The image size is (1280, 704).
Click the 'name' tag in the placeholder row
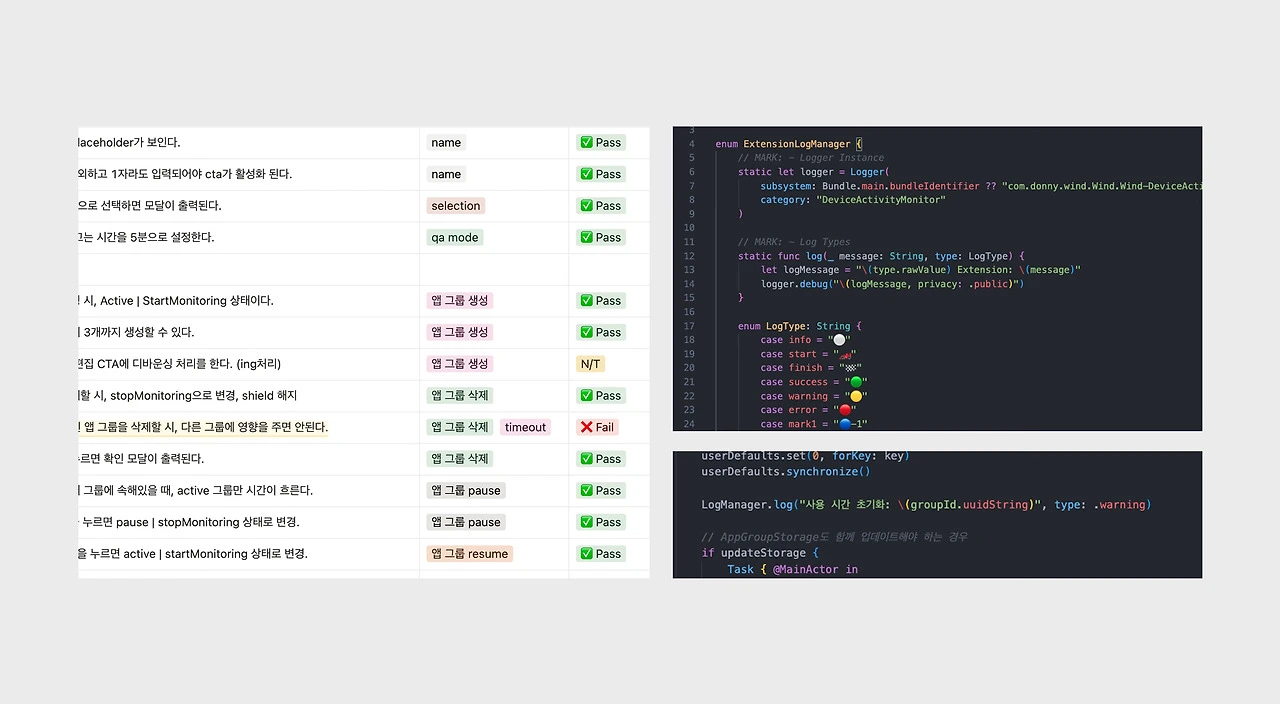click(446, 142)
